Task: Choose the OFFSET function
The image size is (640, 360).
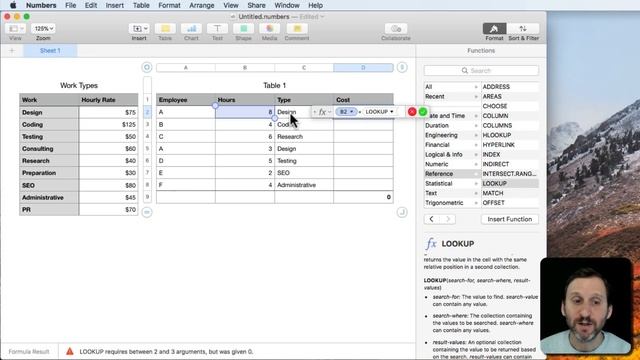Action: [510, 203]
